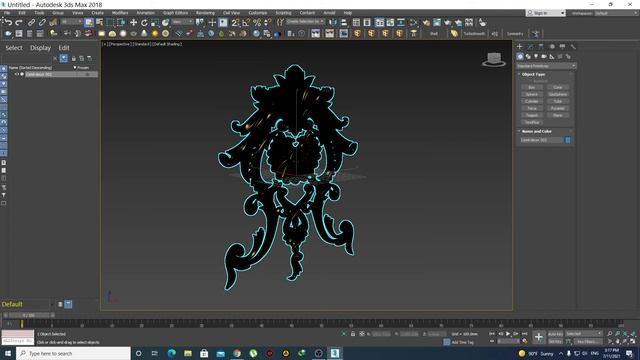Open Scene Explorer Select menu
The height and width of the screenshot is (360, 640).
[14, 48]
